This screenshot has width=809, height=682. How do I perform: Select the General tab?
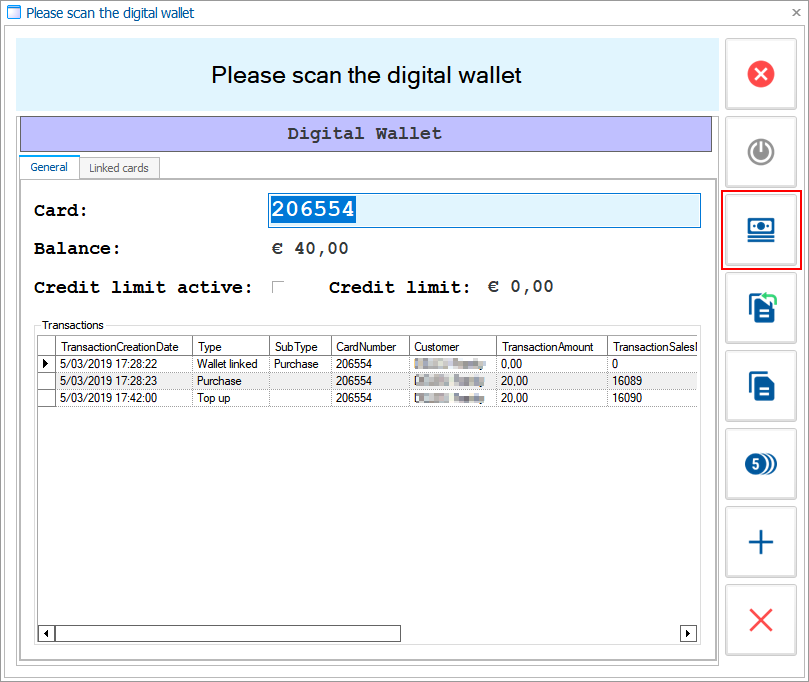pyautogui.click(x=49, y=167)
